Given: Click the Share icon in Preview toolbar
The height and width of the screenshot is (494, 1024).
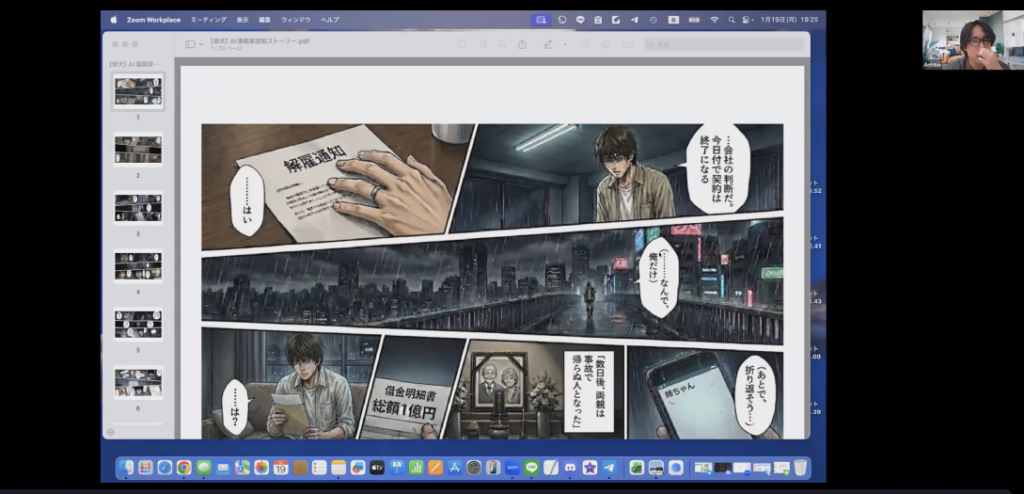Looking at the screenshot, I should pos(522,44).
